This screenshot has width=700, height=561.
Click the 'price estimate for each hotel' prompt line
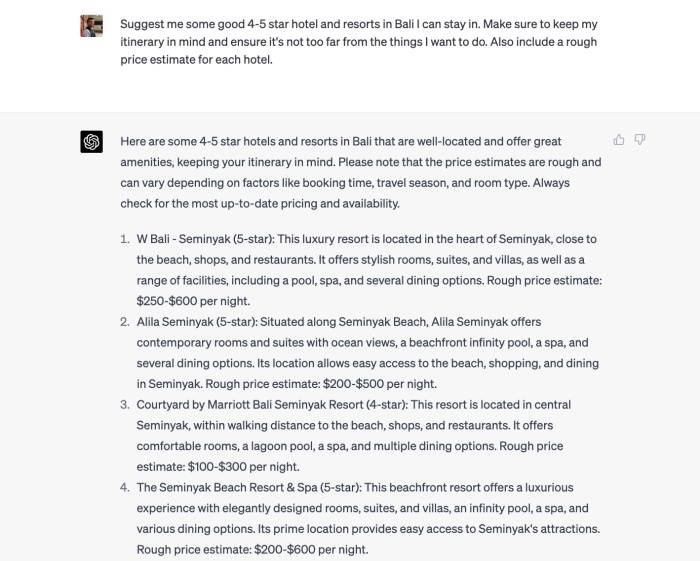tap(196, 59)
